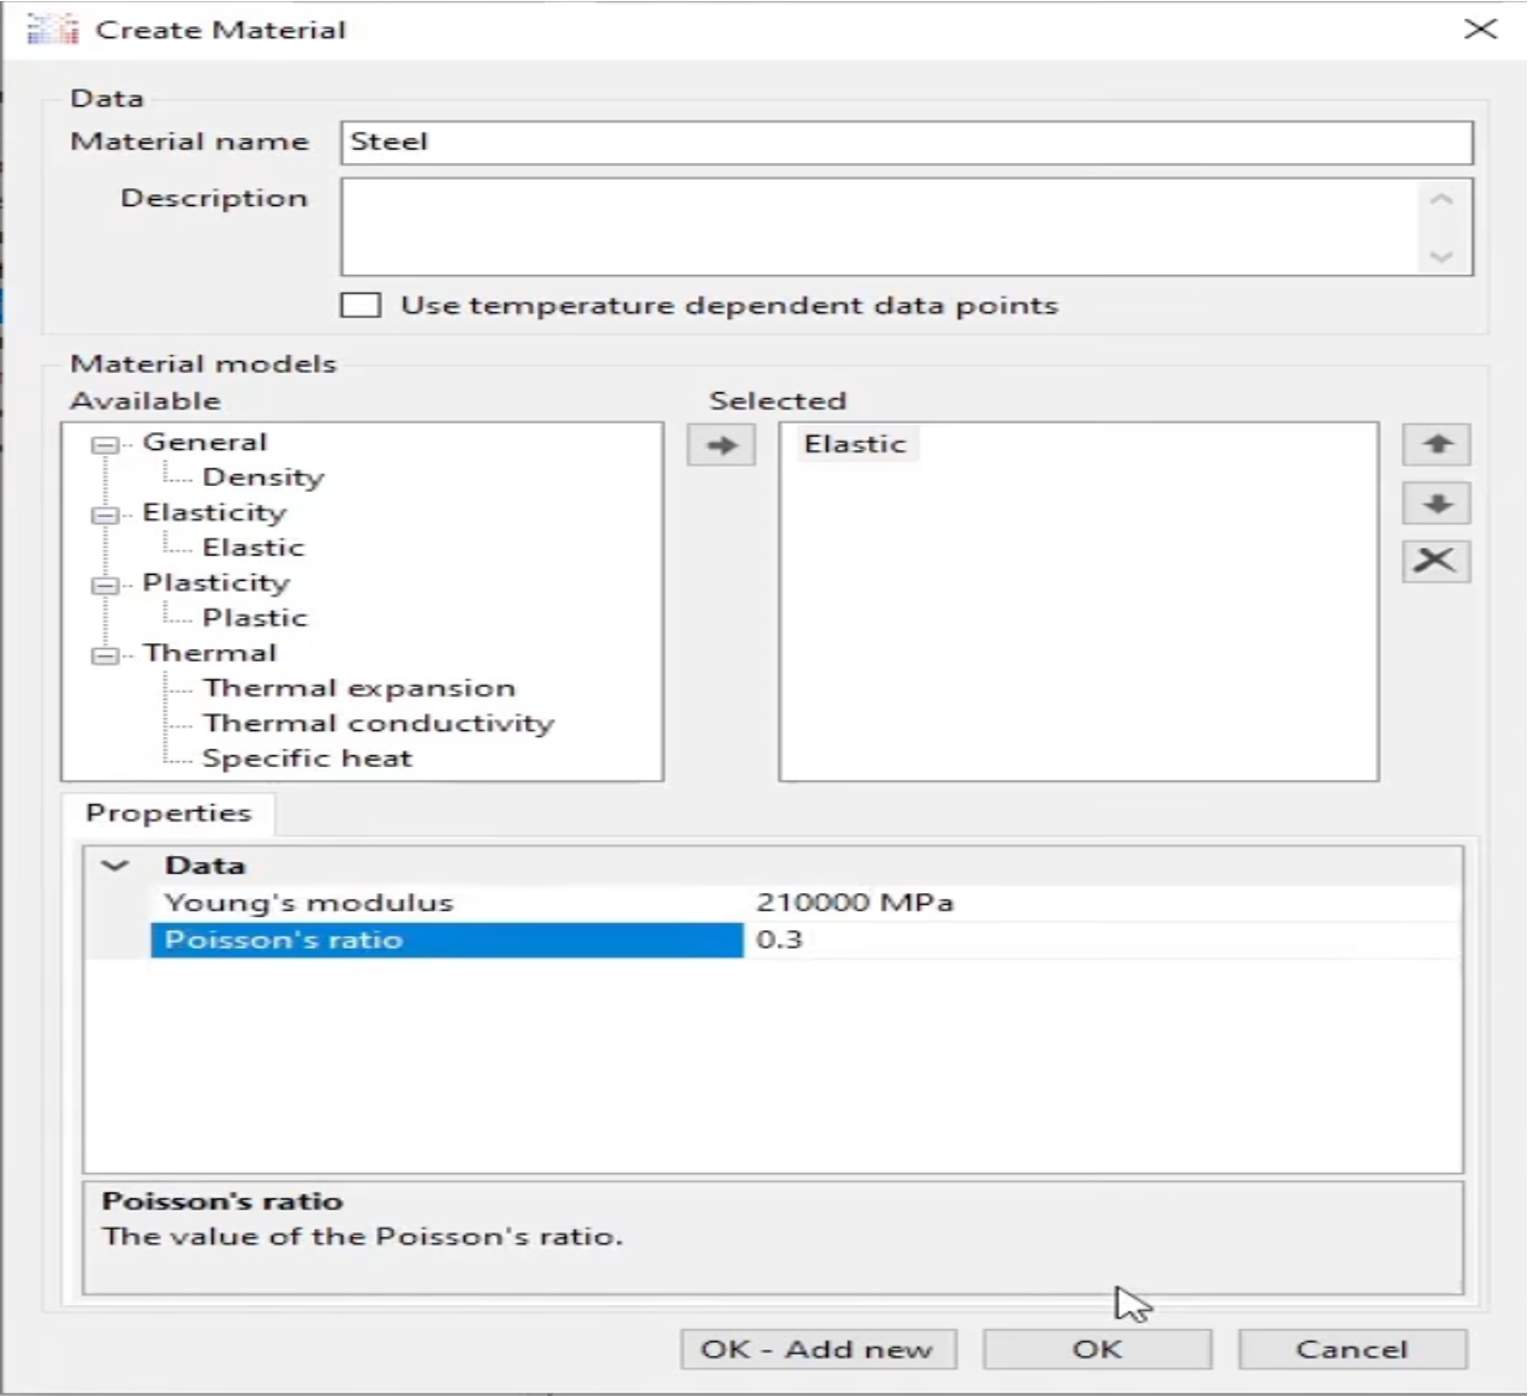Cancel the Create Material dialog

1352,1349
